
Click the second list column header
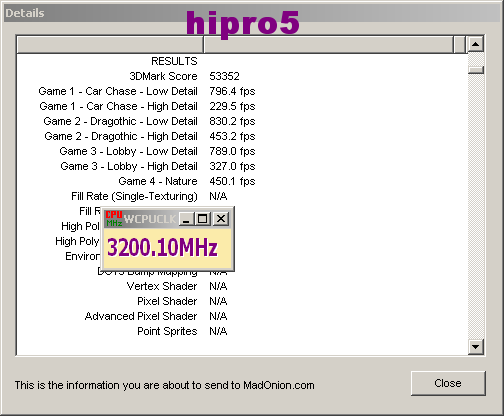pyautogui.click(x=329, y=44)
